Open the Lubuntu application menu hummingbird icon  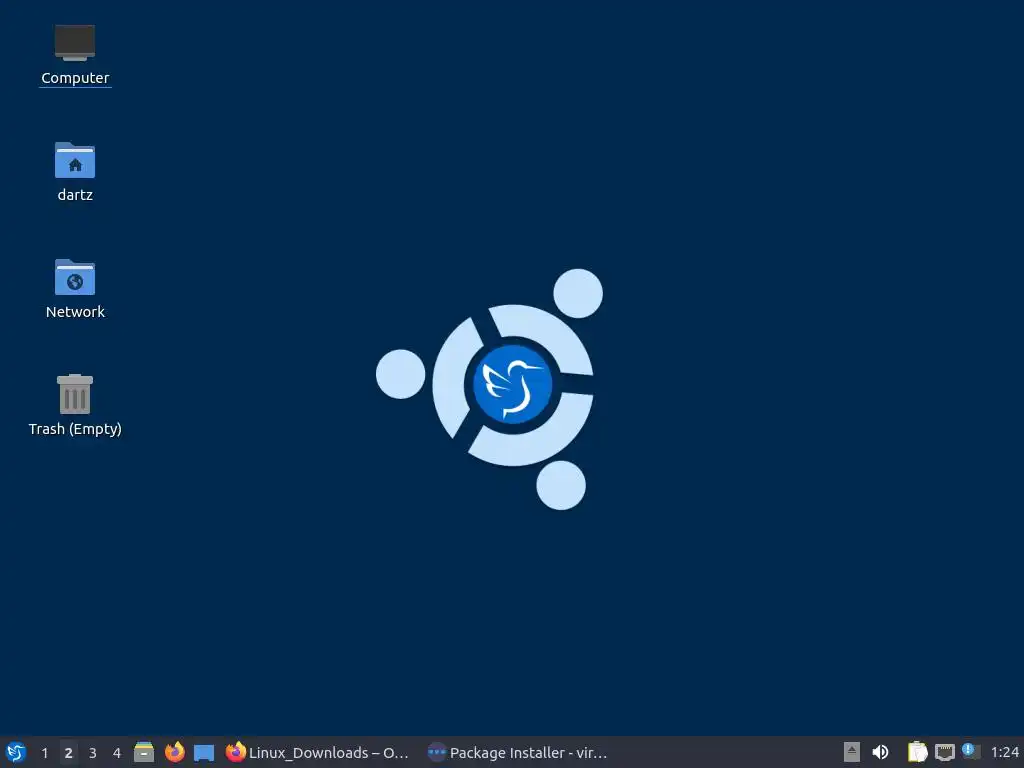16,752
